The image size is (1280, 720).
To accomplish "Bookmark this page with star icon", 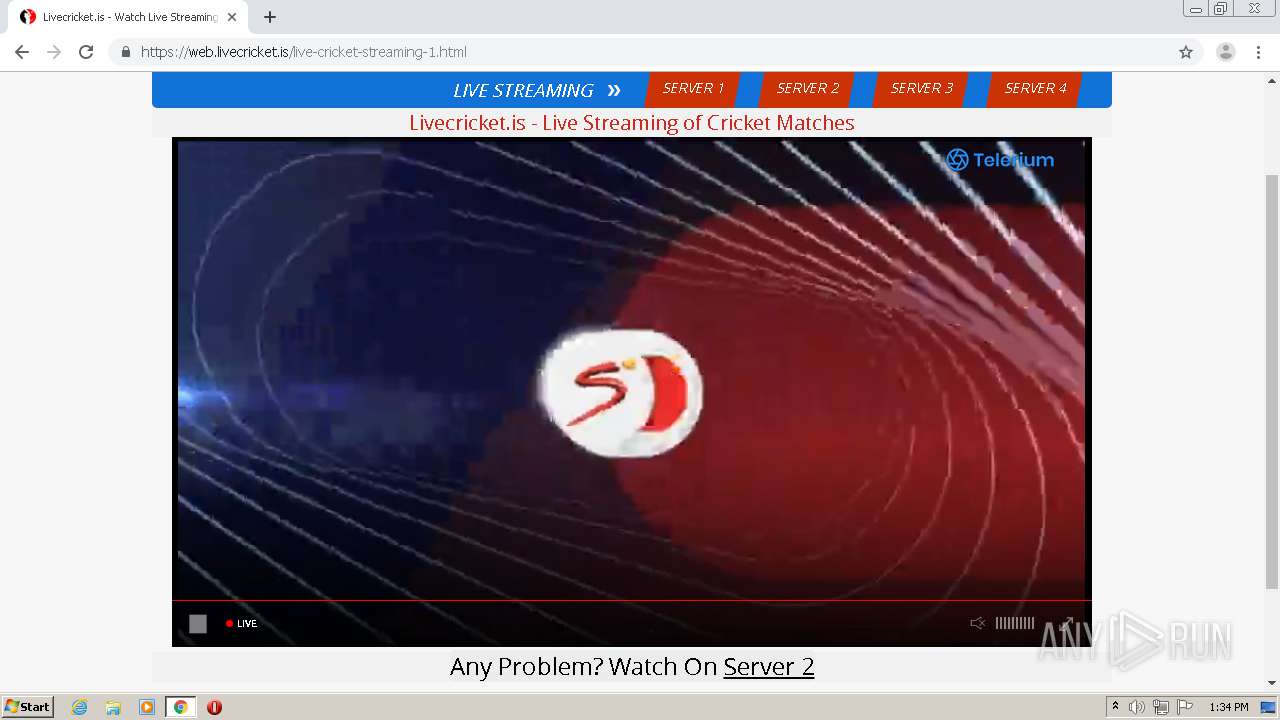I will click(1186, 52).
